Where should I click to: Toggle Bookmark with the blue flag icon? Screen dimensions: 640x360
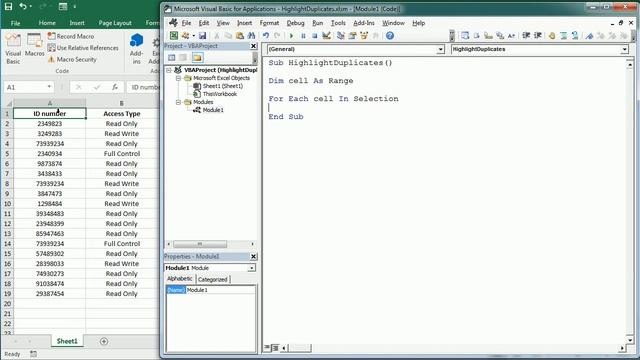589,36
